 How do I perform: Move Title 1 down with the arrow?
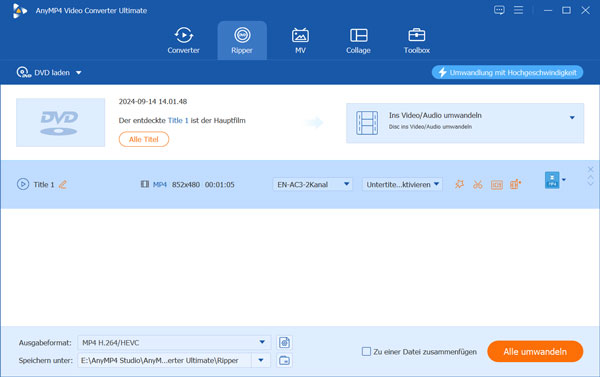tap(590, 183)
